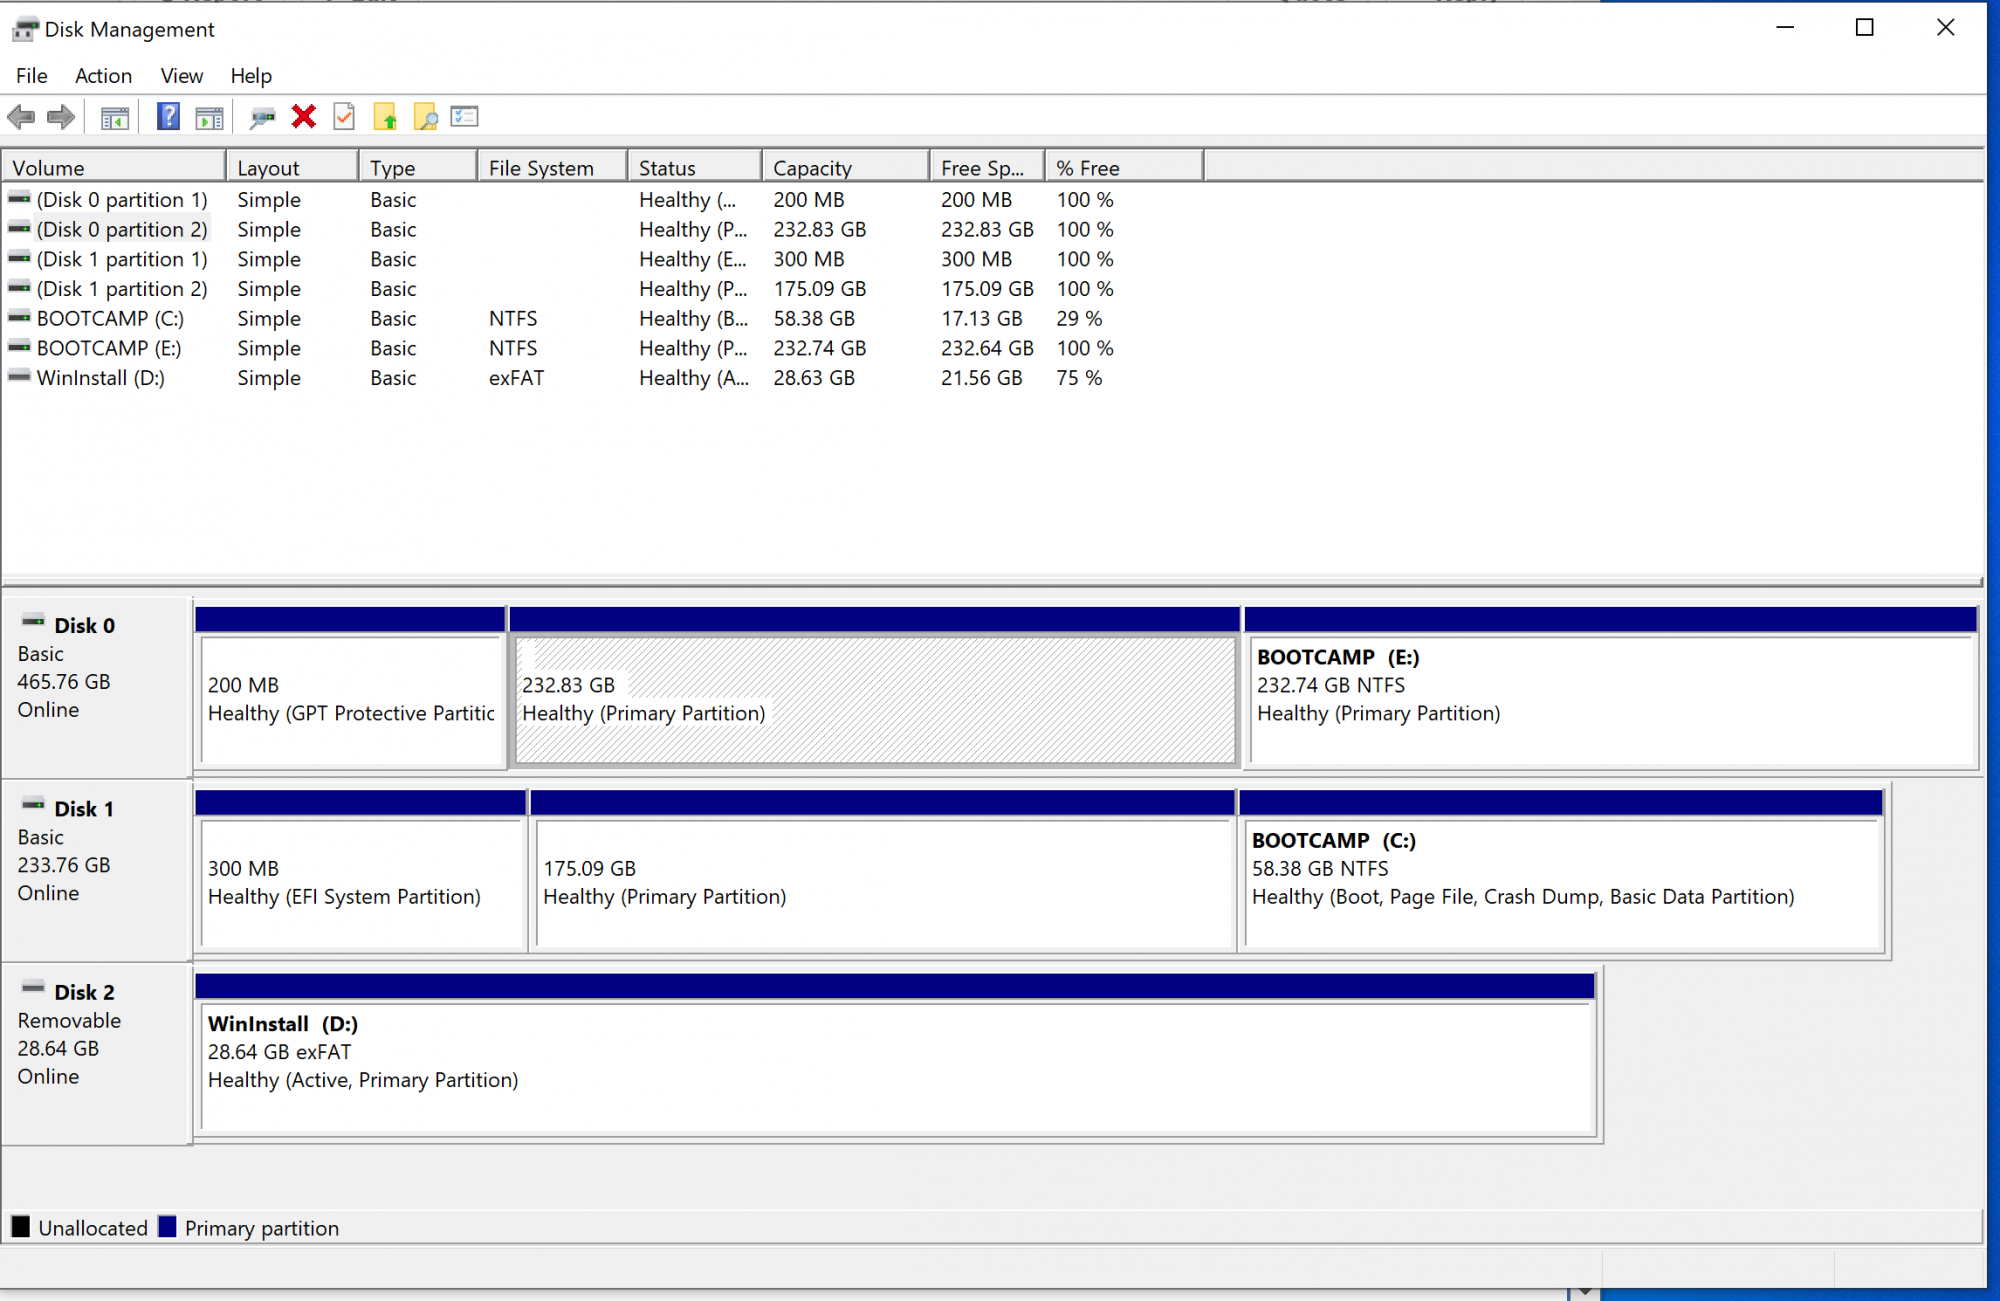
Task: Click the drive icon beside (Disk 0 partition 2)
Action: [x=19, y=229]
